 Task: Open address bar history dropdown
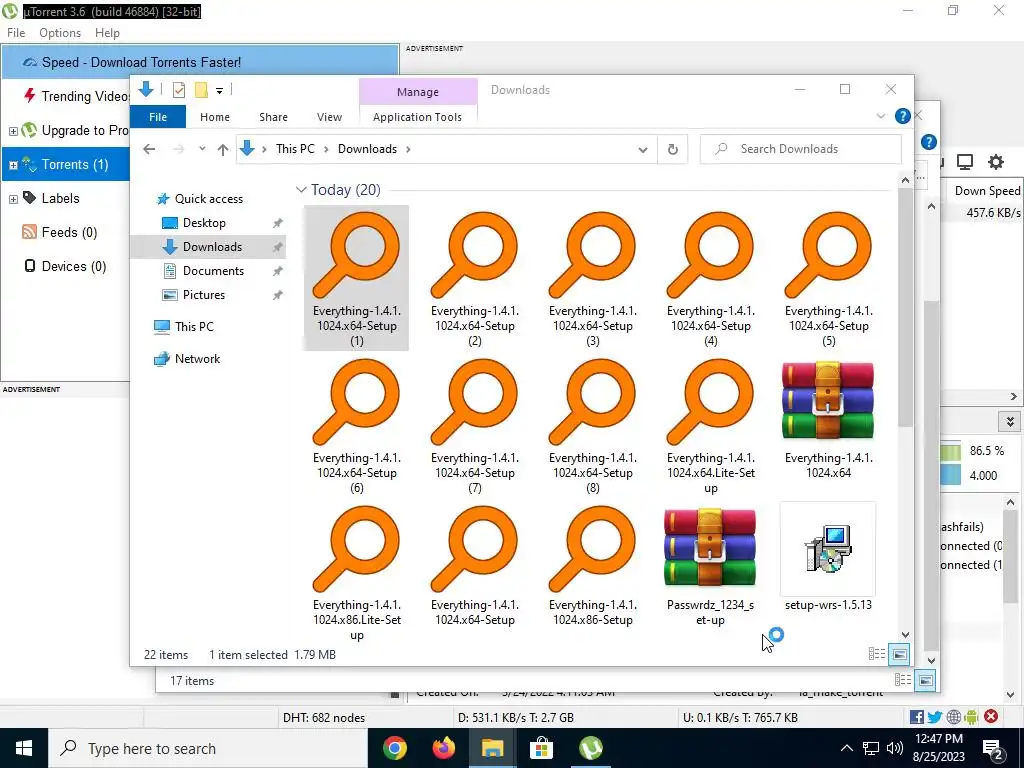(x=643, y=150)
